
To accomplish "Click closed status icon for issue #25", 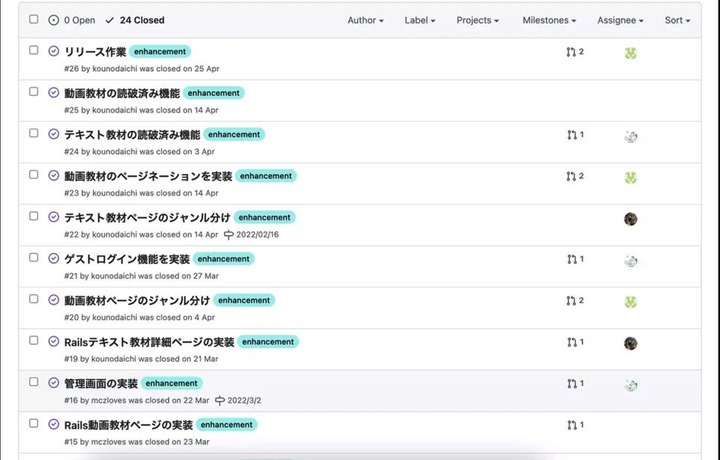I will [54, 92].
